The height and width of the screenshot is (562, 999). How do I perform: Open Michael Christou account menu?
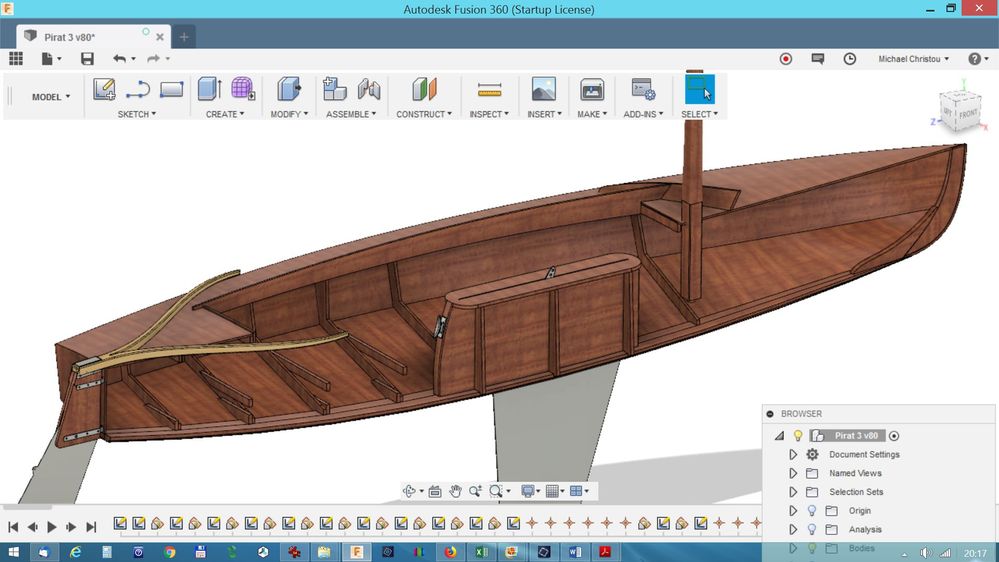coord(913,59)
